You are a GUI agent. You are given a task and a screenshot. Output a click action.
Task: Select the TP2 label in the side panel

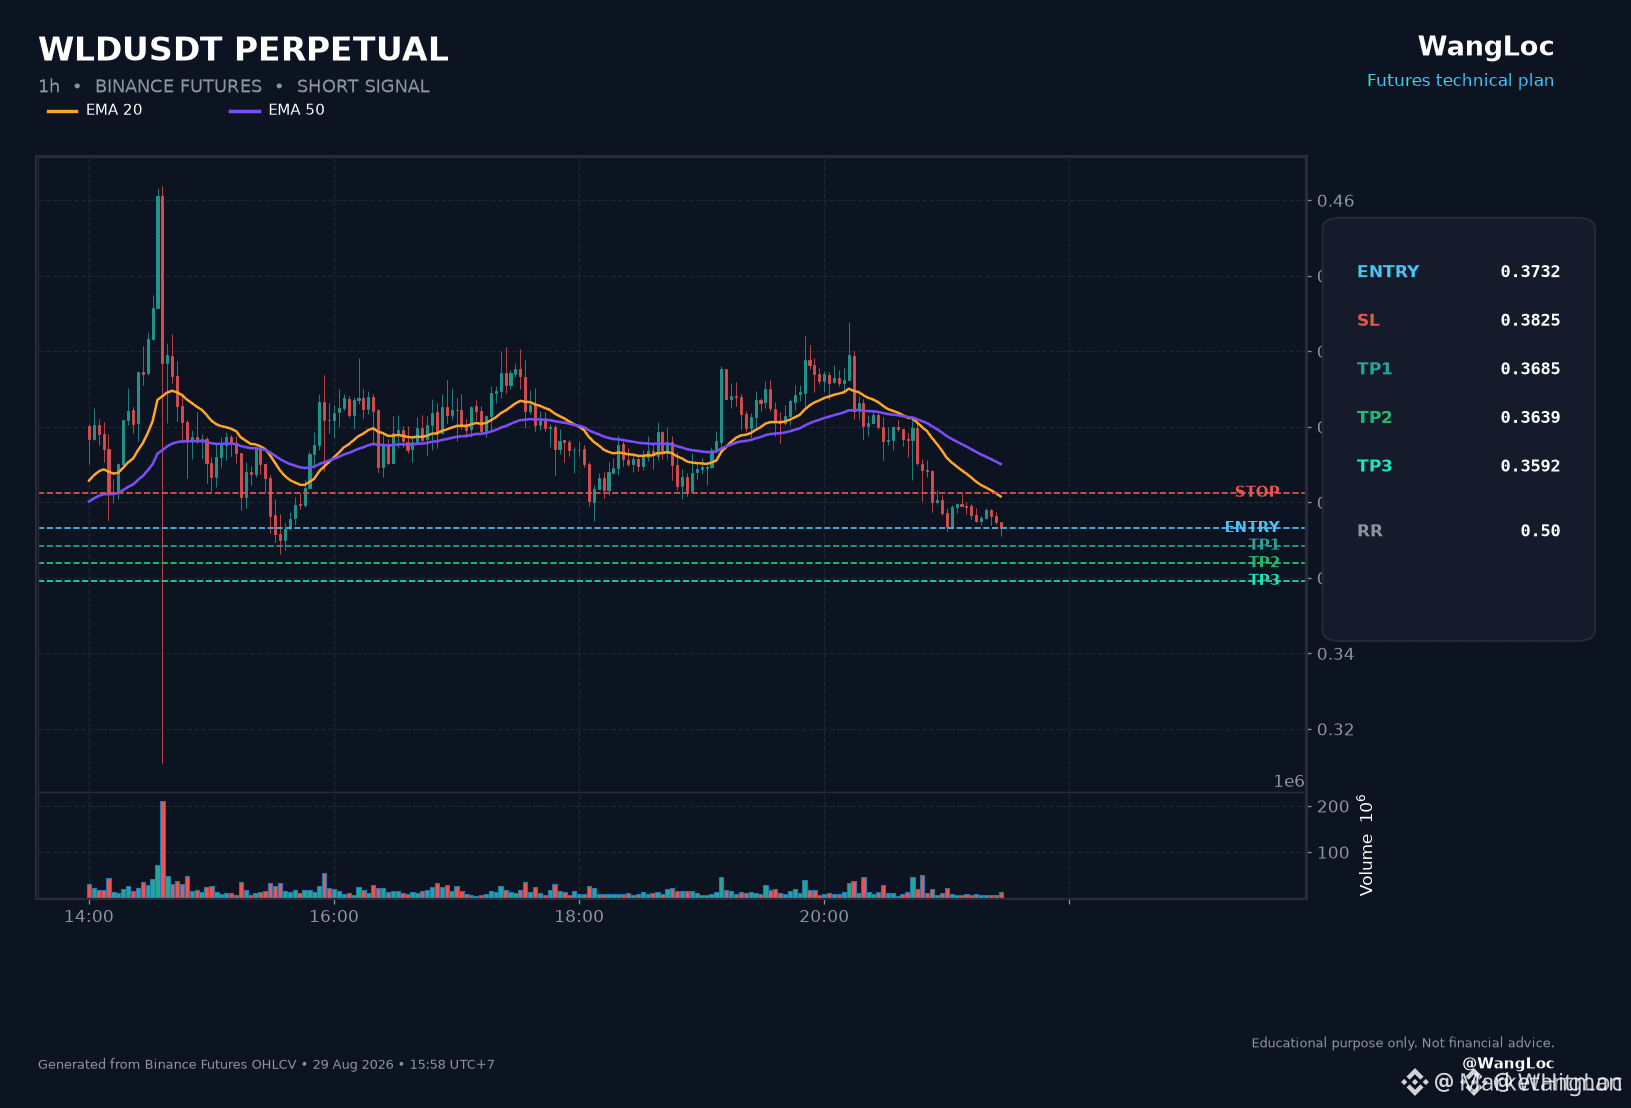pyautogui.click(x=1374, y=417)
